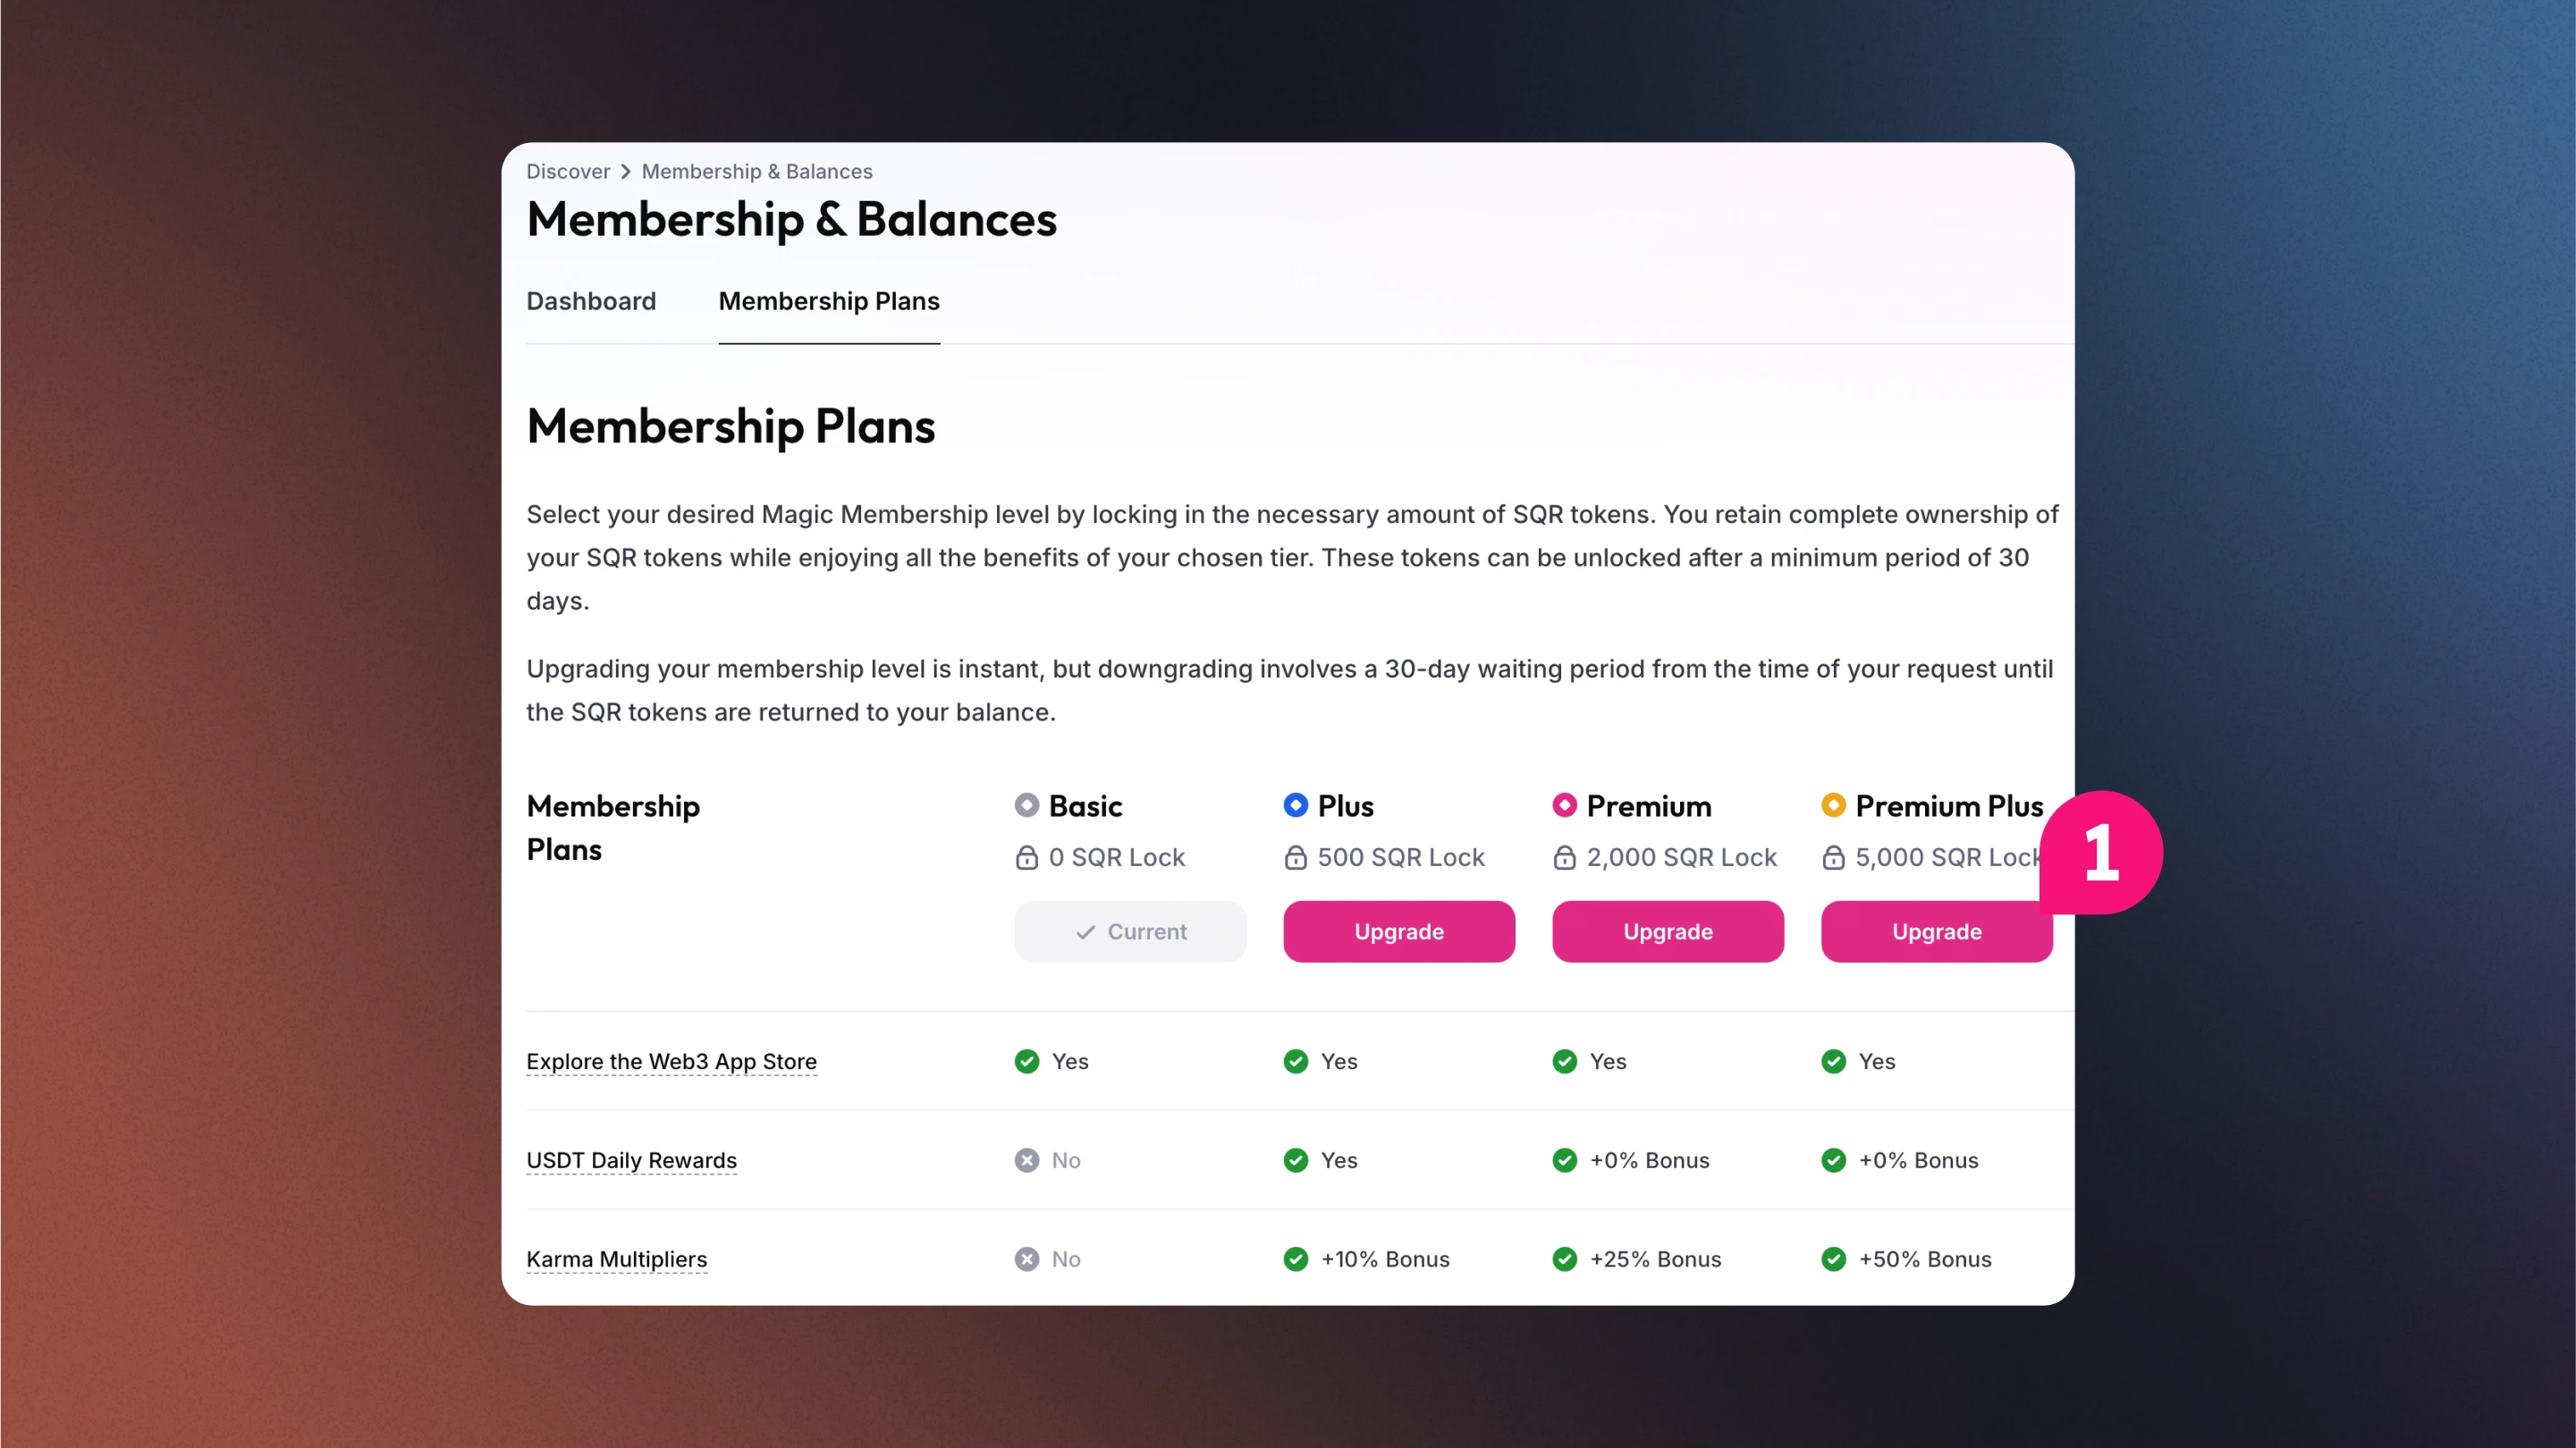Image resolution: width=2576 pixels, height=1448 pixels.
Task: Upgrade to the Premium plan
Action: [1667, 932]
